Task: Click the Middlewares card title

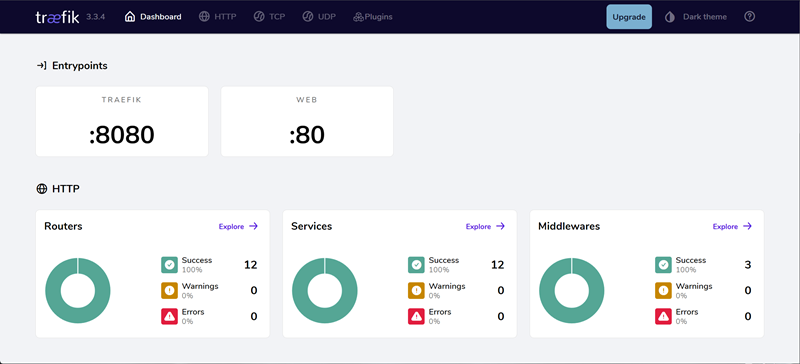Action: click(x=569, y=226)
